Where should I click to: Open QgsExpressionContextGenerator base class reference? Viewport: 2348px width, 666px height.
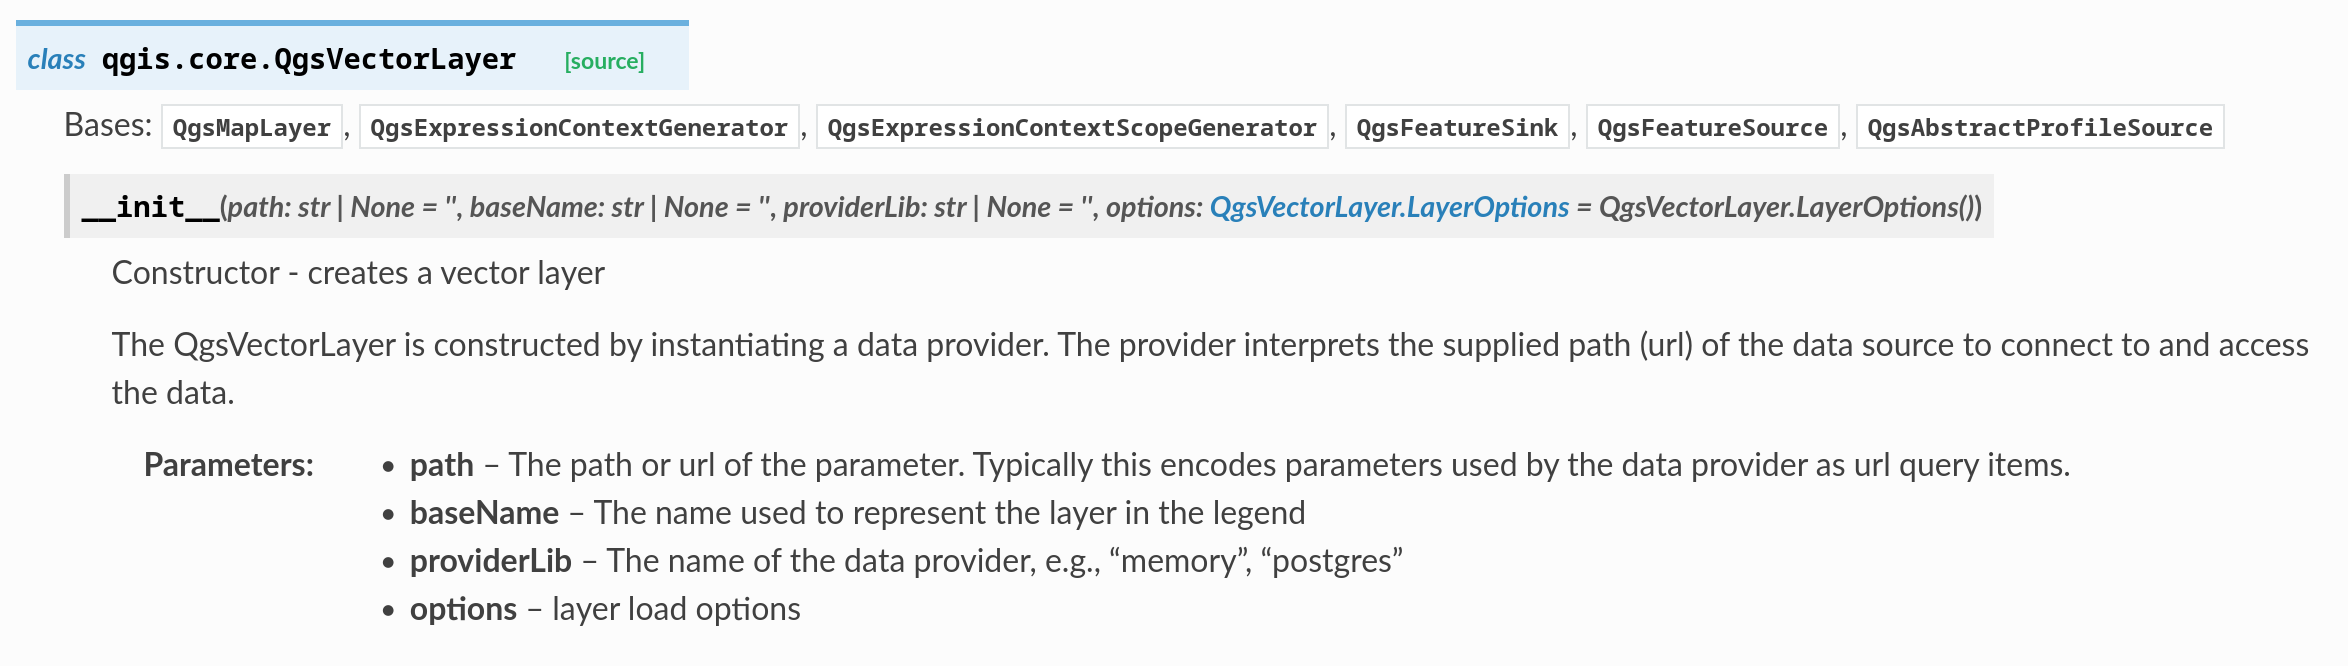click(578, 127)
